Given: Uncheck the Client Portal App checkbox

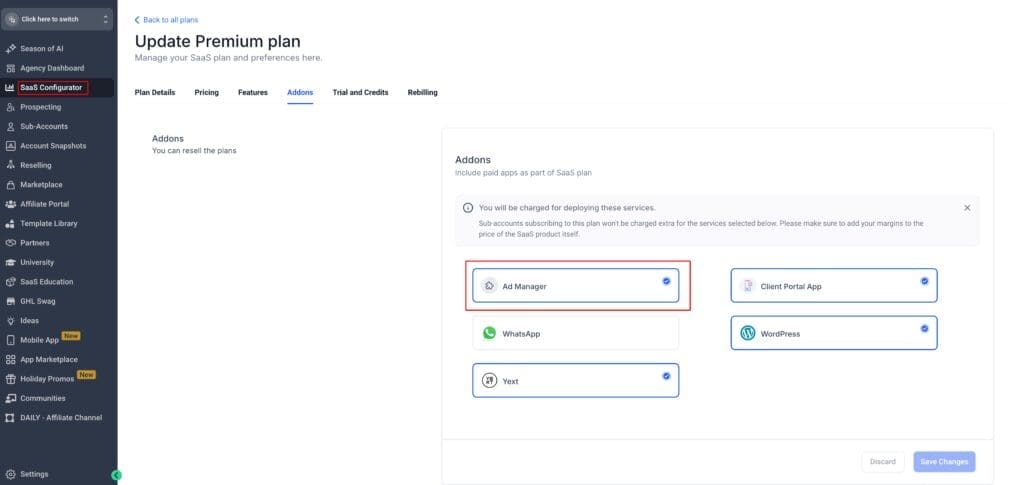Looking at the screenshot, I should tap(924, 281).
